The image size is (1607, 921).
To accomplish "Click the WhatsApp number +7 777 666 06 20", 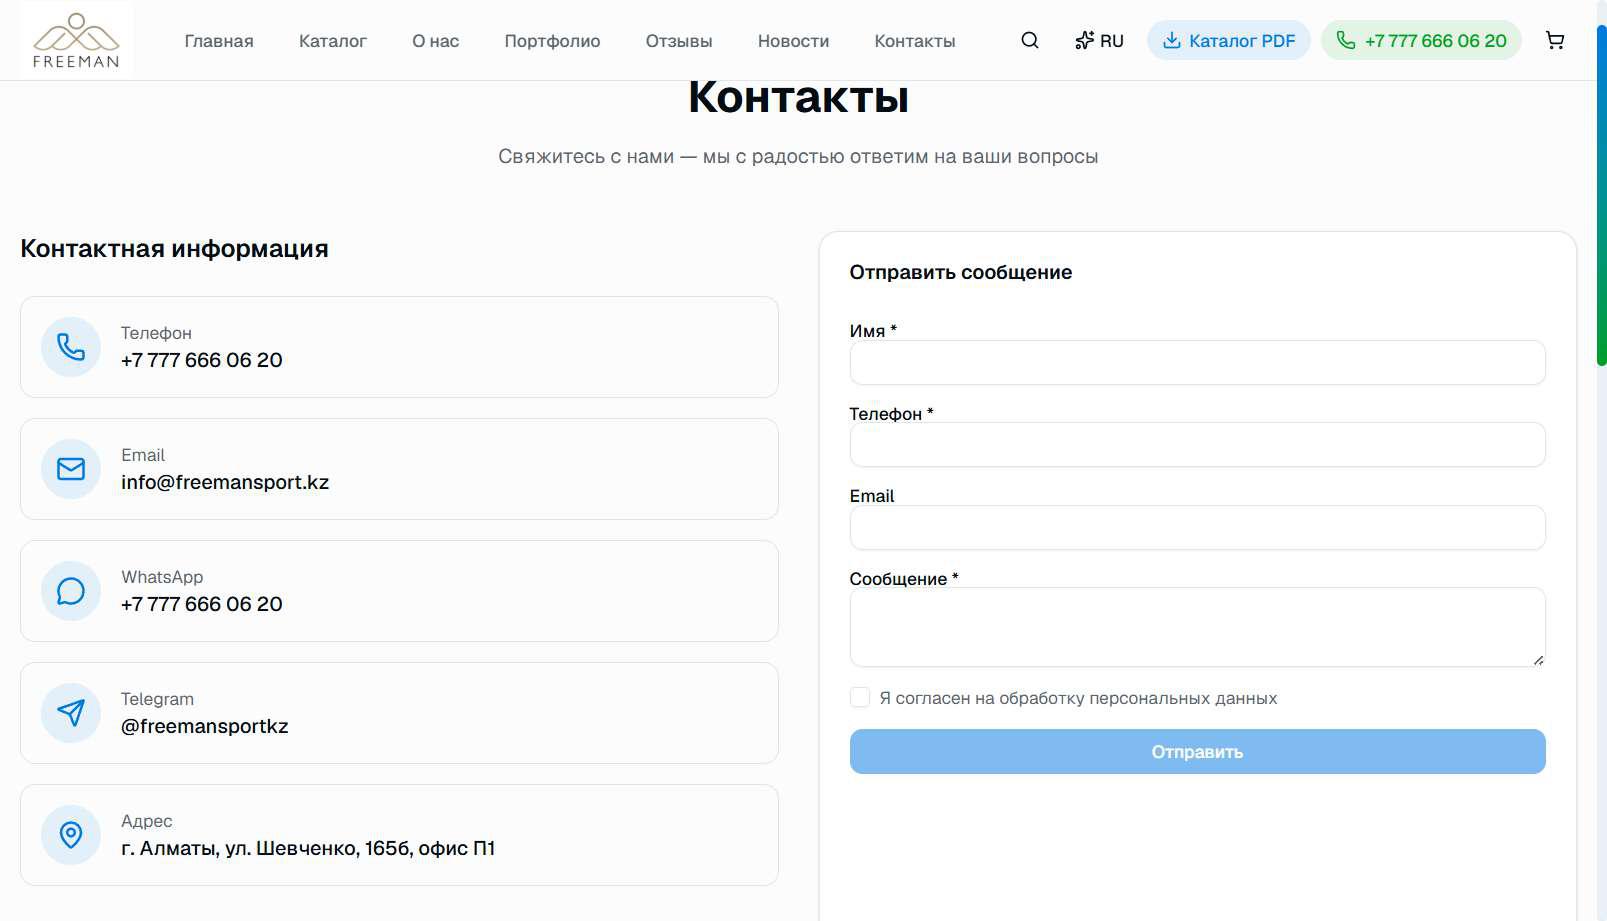I will pyautogui.click(x=202, y=604).
